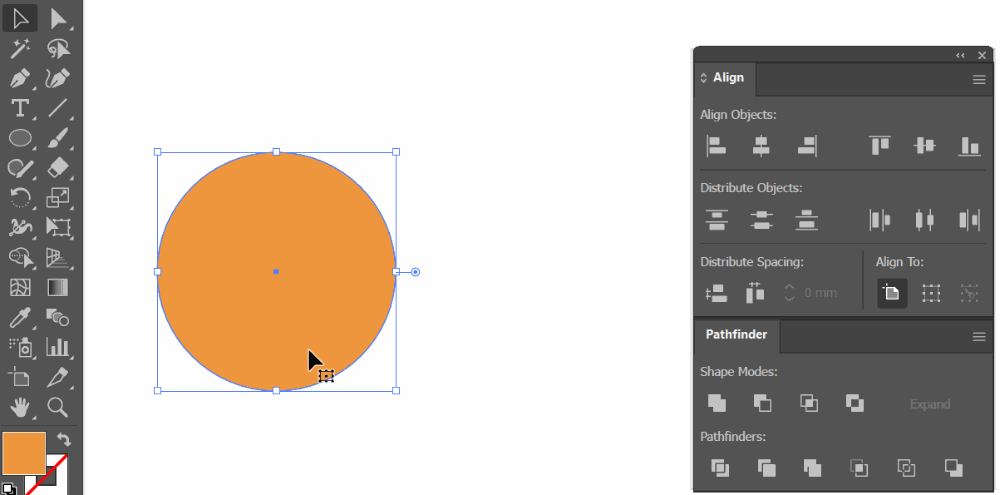Select the Eyedropper tool
The height and width of the screenshot is (495, 1000).
pos(20,317)
